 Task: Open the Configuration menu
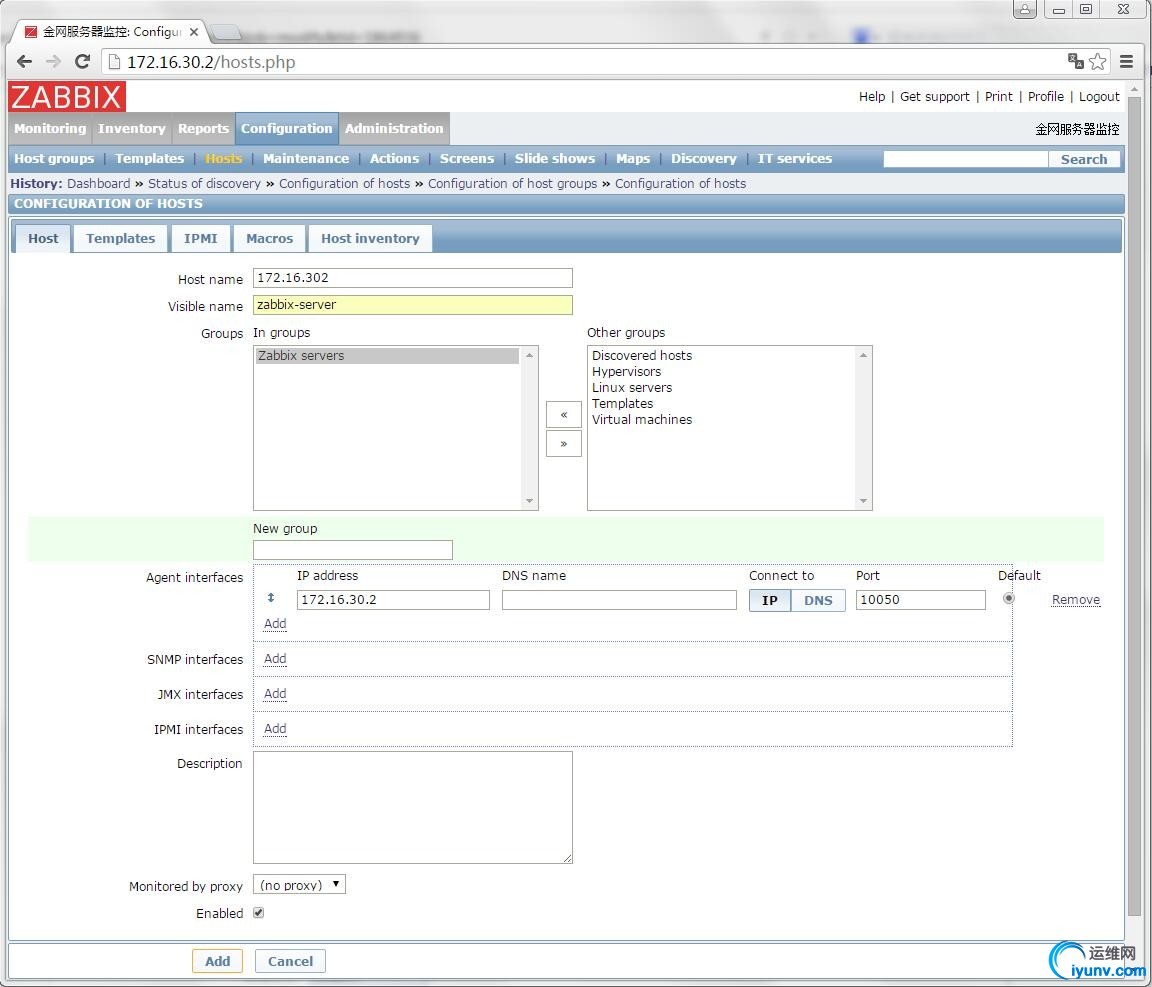coord(287,129)
